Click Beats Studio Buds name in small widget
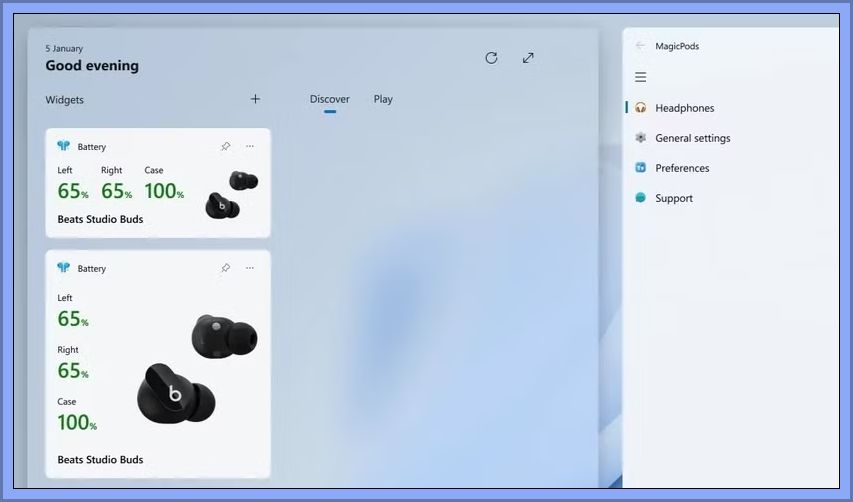The height and width of the screenshot is (502, 853). coord(100,219)
